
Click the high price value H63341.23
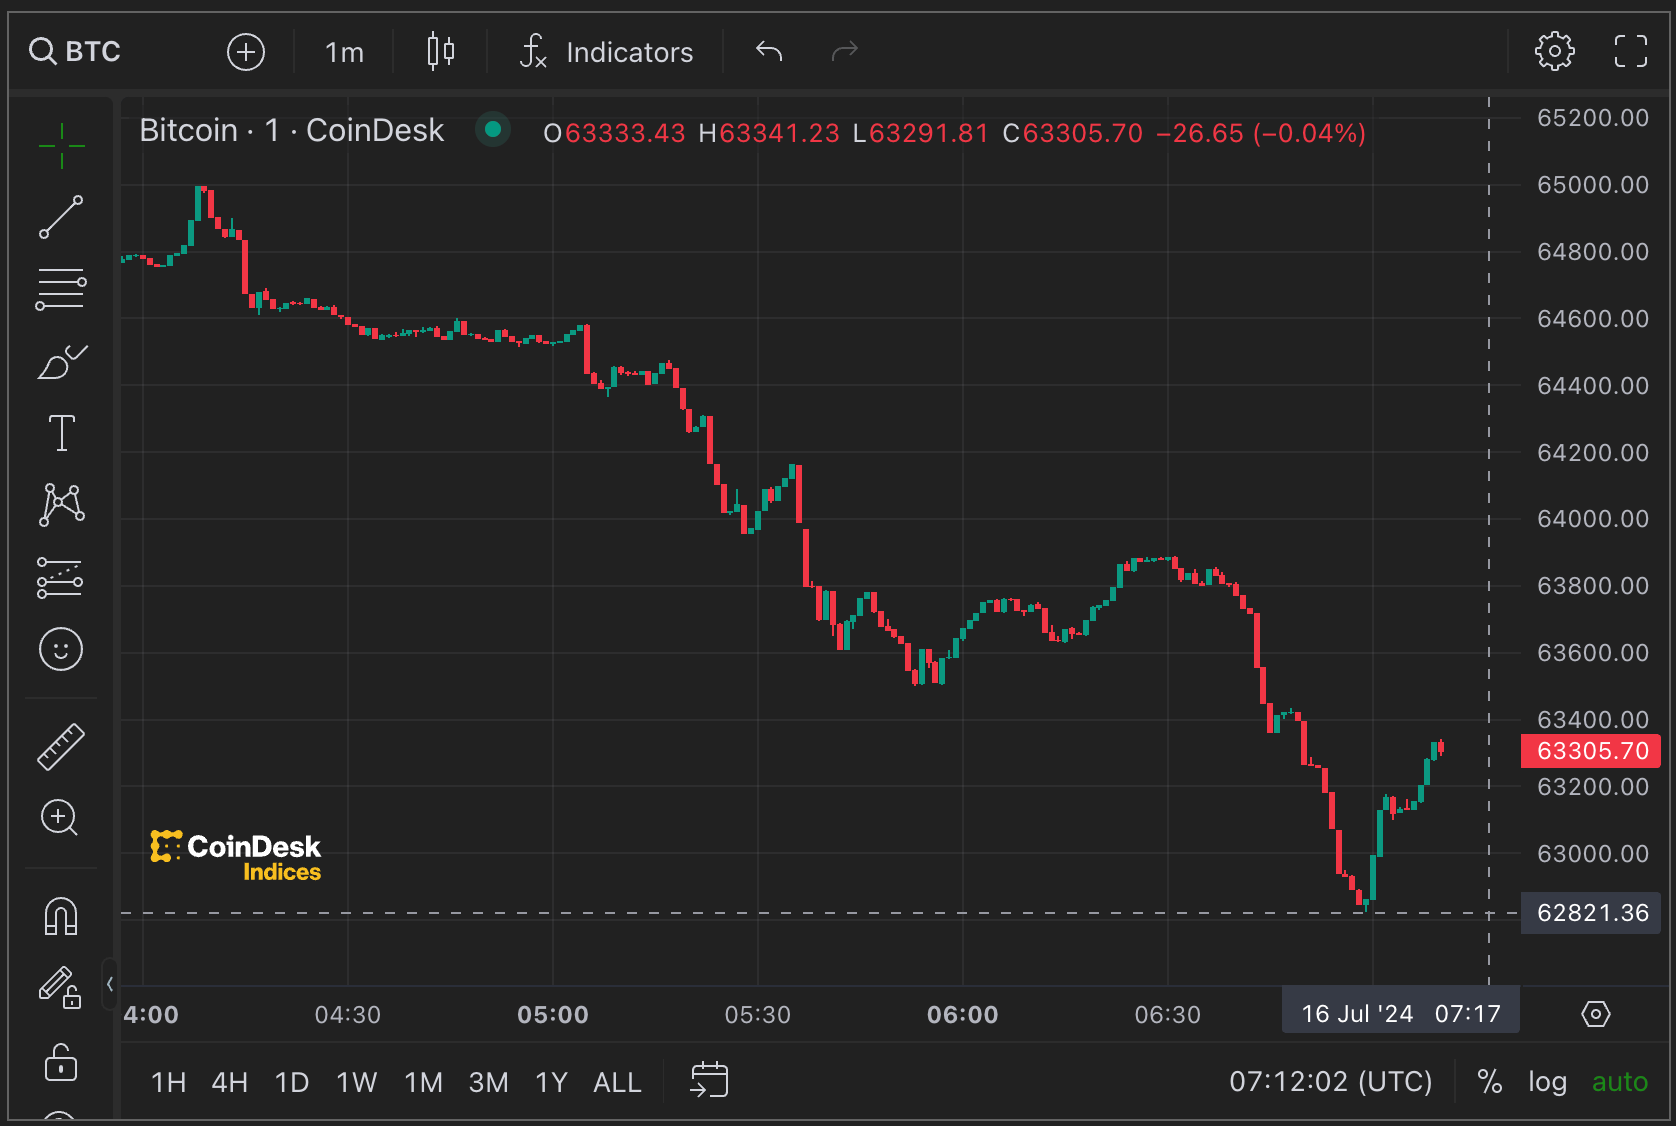click(769, 133)
